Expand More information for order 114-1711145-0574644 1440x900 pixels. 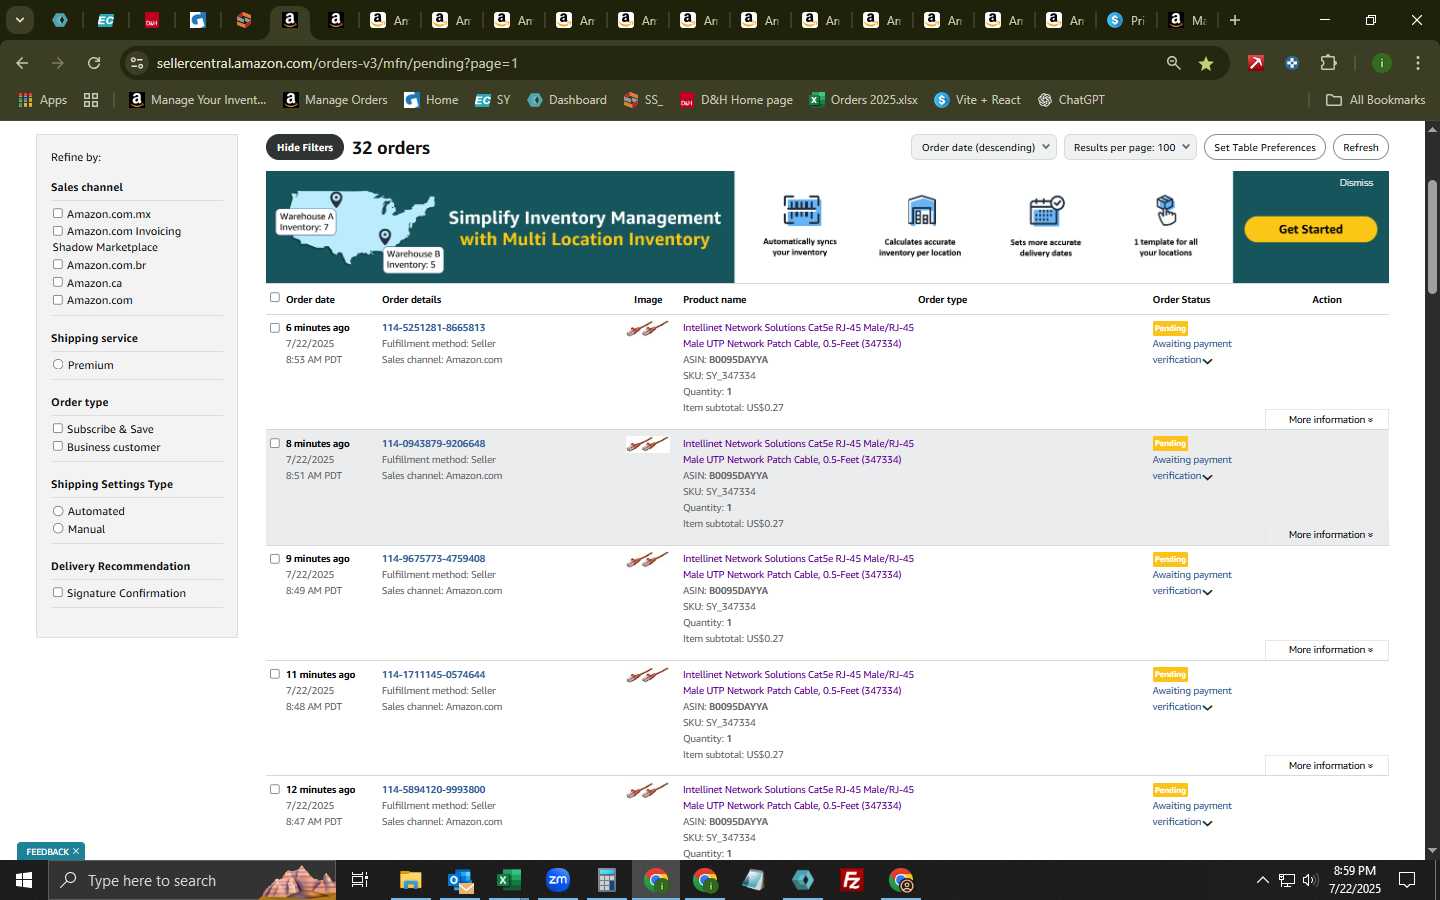1327,765
